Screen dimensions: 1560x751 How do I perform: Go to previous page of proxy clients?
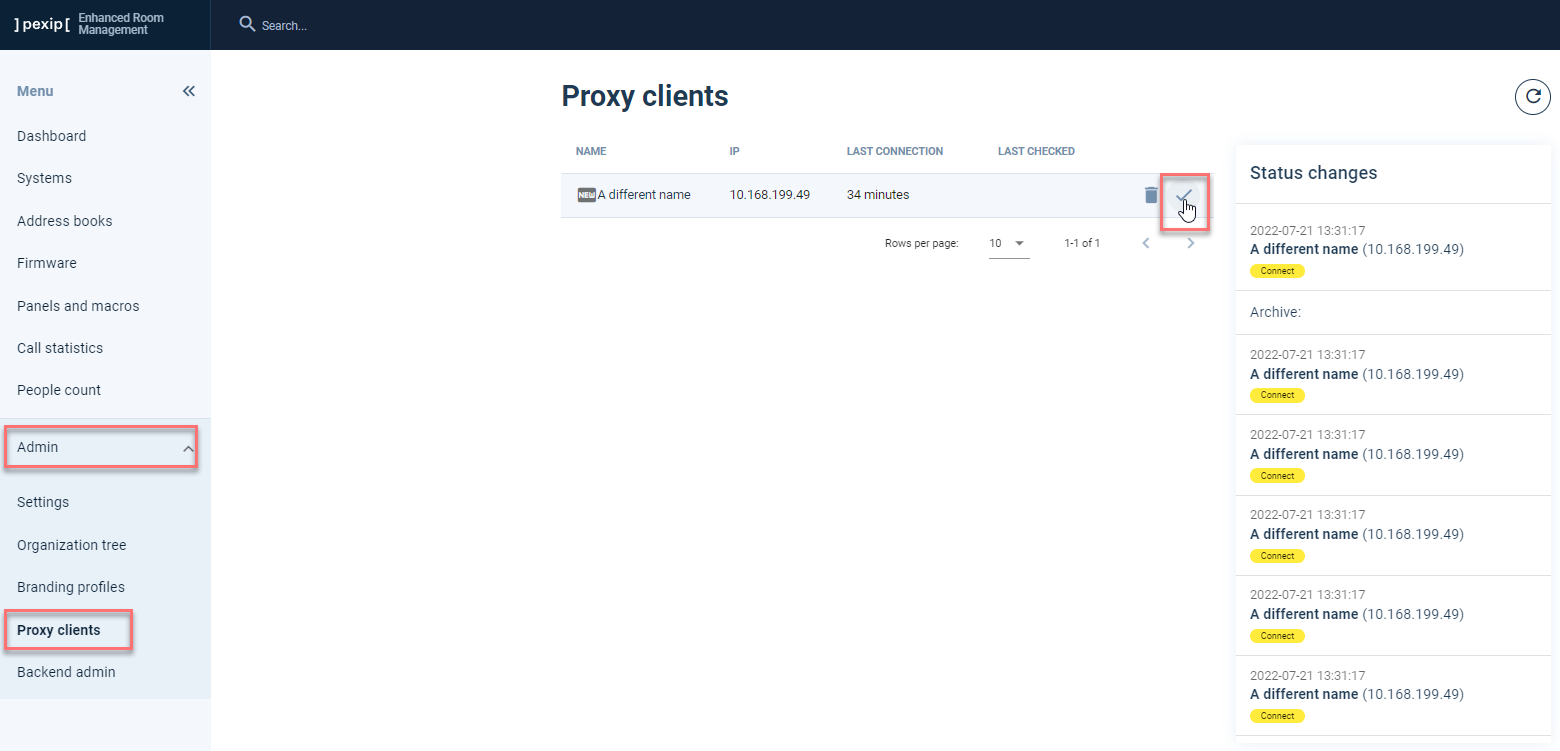1146,242
